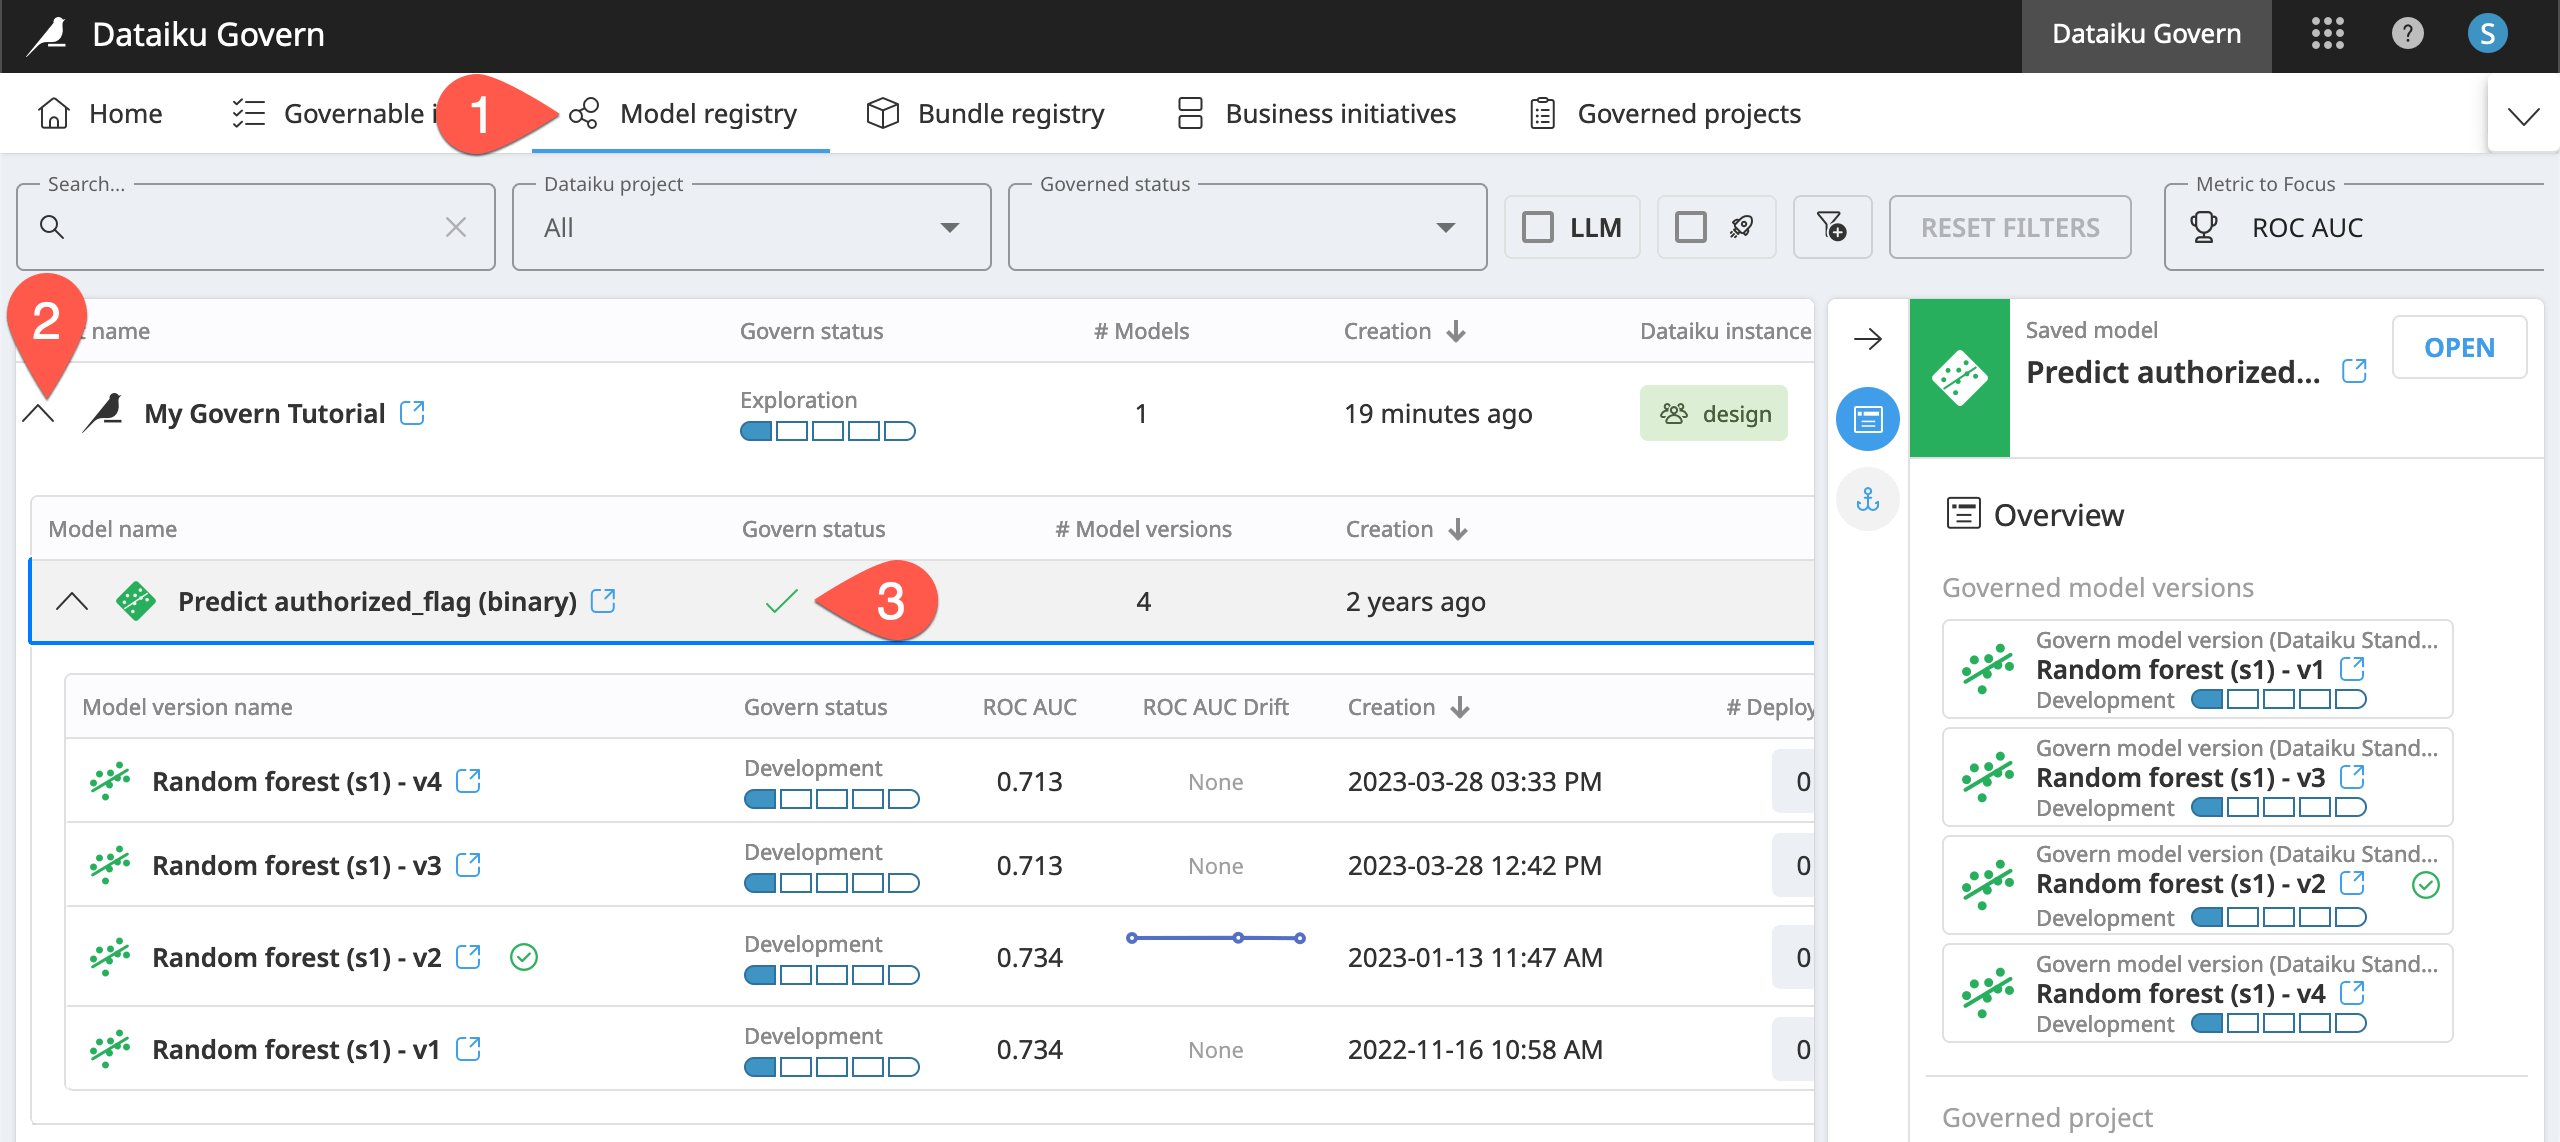Select the overview details panel icon
This screenshot has width=2560, height=1142.
(x=1867, y=419)
